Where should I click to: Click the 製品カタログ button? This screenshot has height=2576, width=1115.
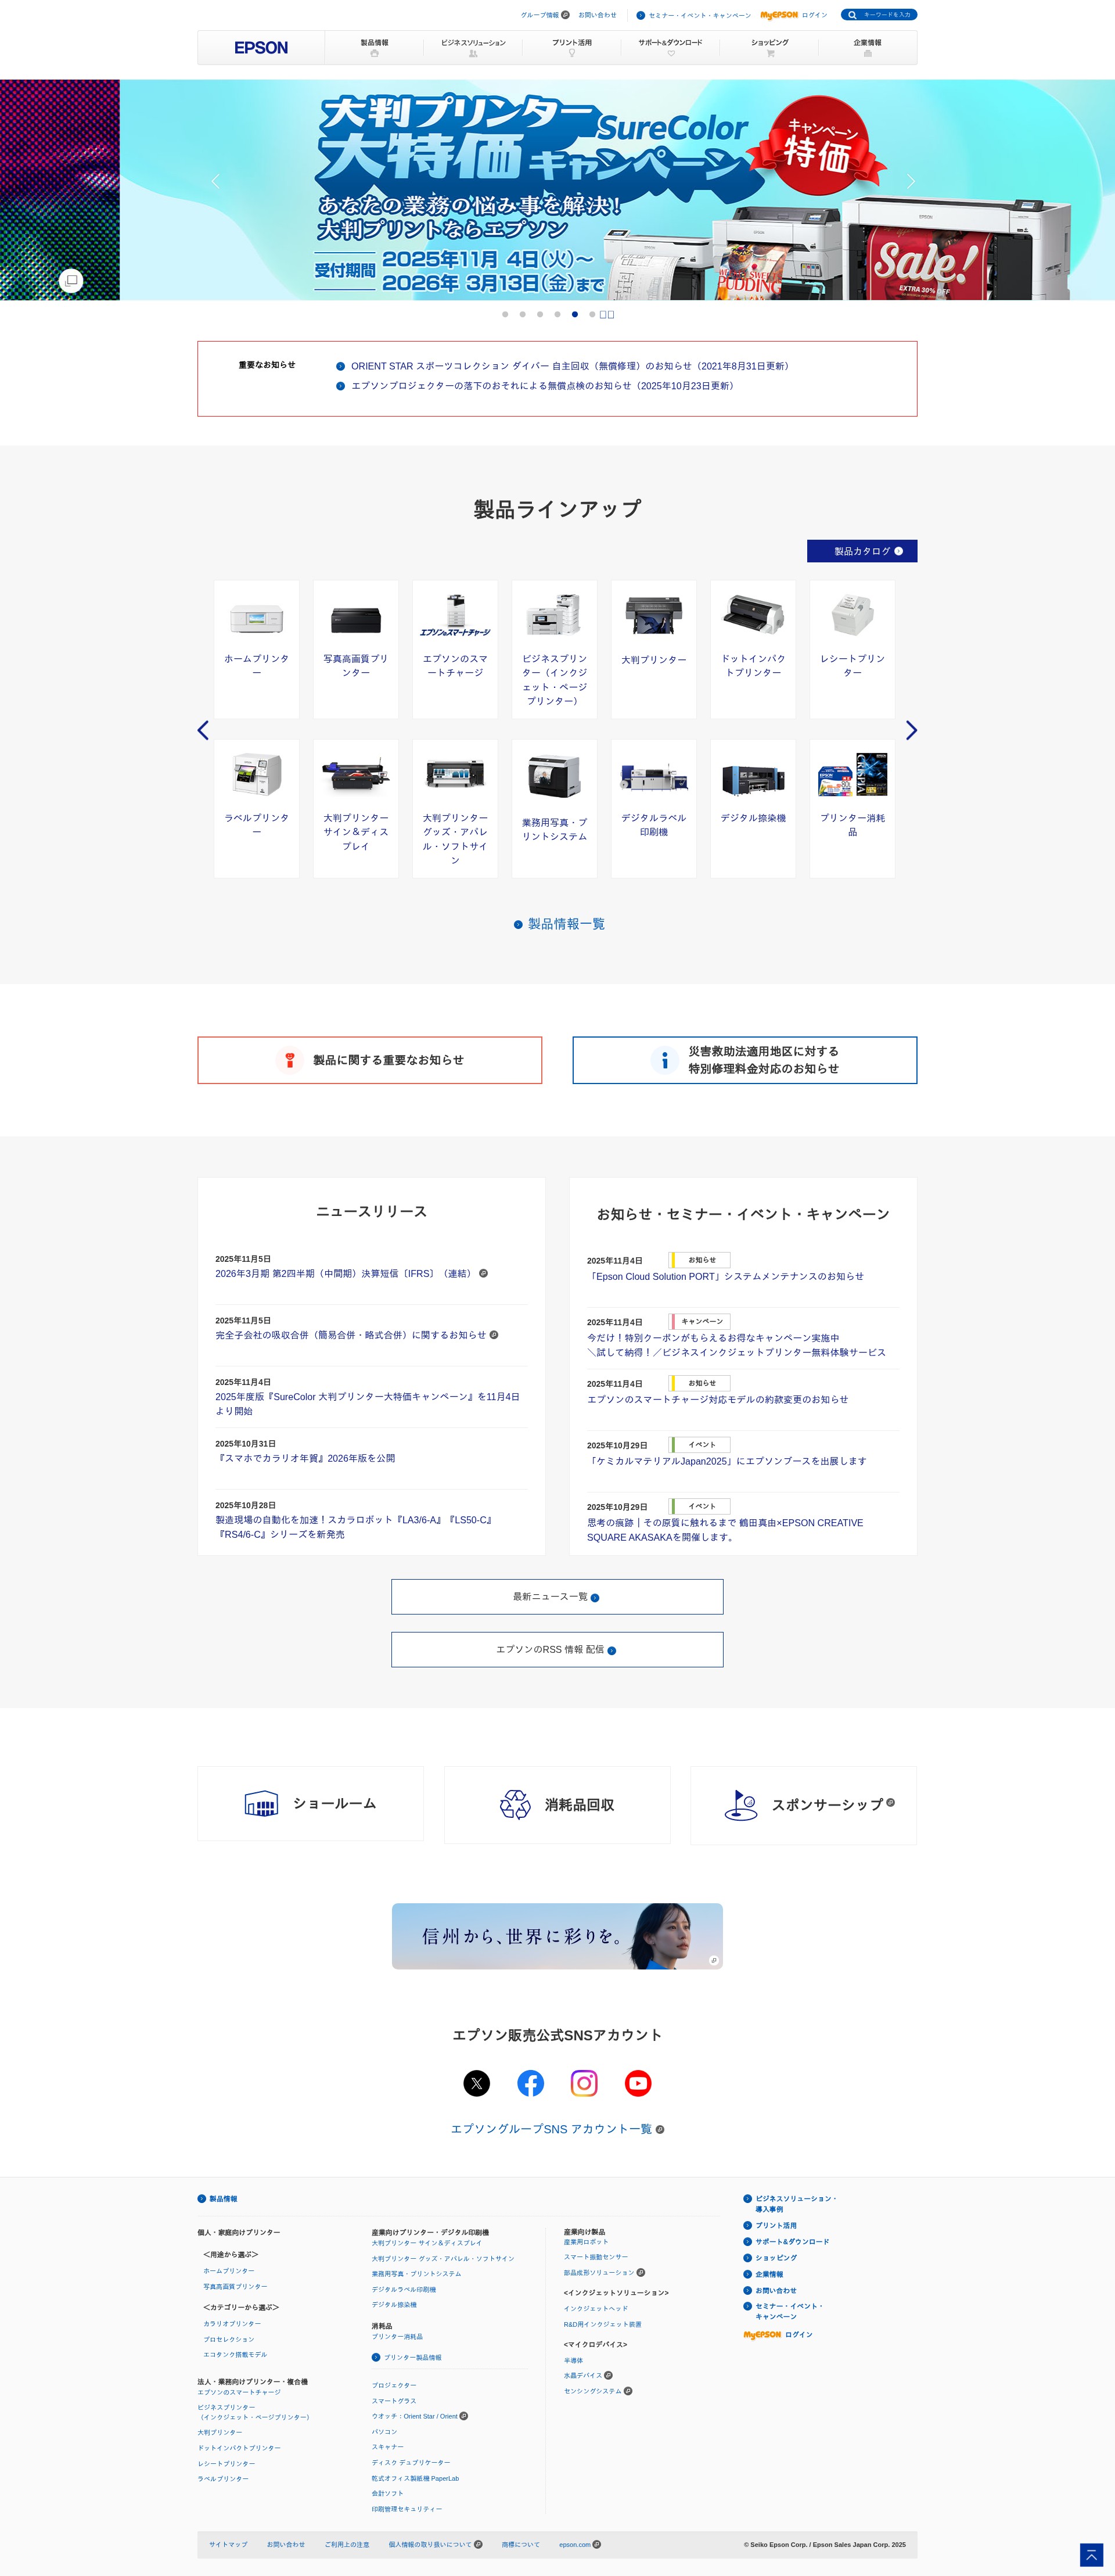(862, 551)
